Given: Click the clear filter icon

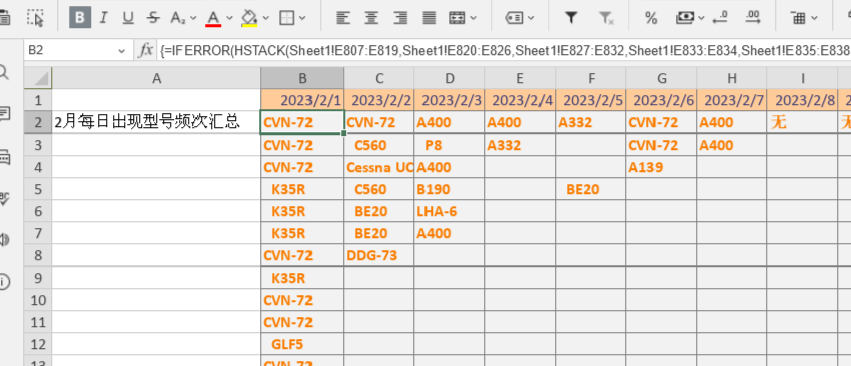Looking at the screenshot, I should tap(606, 18).
